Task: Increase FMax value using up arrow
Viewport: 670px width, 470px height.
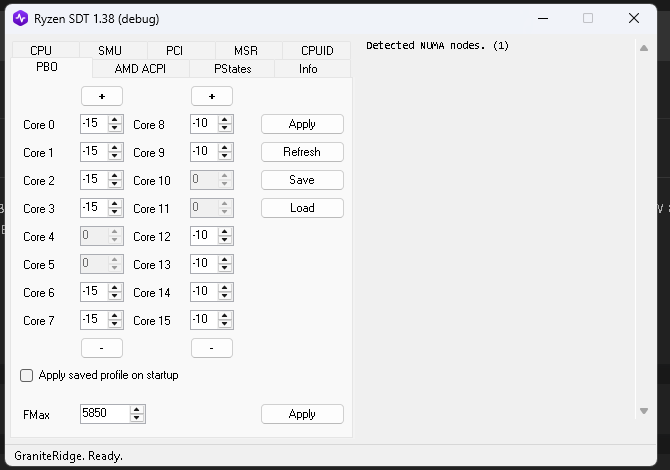Action: coord(137,409)
